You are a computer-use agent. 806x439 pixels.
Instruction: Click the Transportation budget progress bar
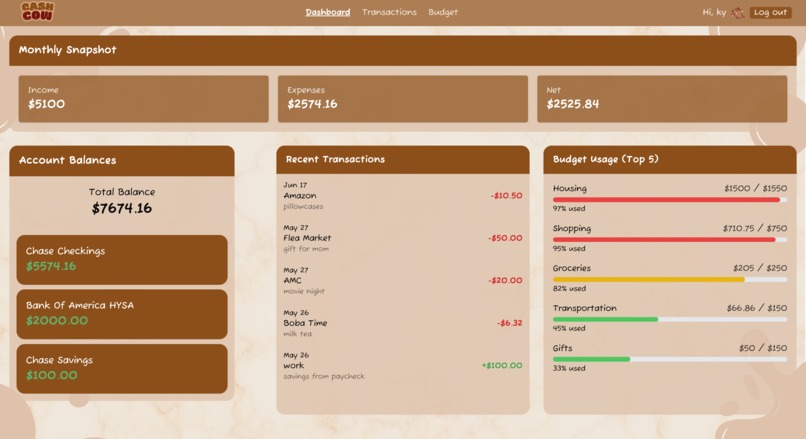point(670,319)
